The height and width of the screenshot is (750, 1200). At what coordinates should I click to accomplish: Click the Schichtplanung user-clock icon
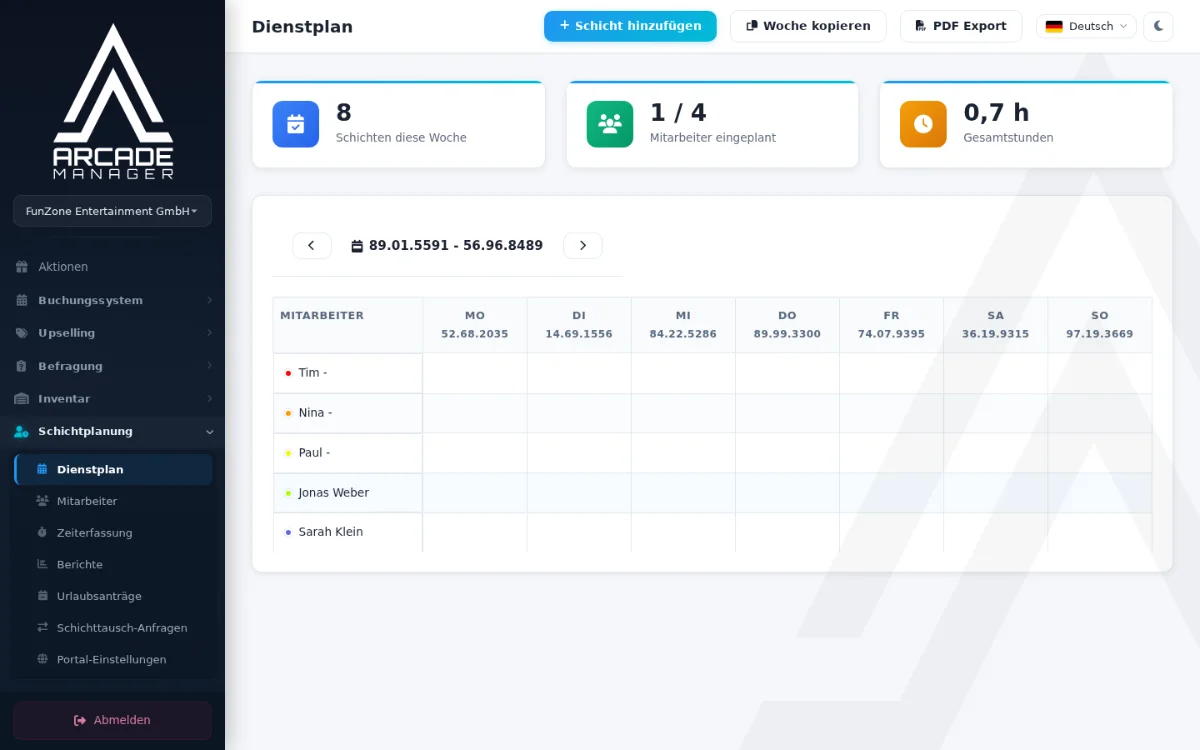coord(21,432)
